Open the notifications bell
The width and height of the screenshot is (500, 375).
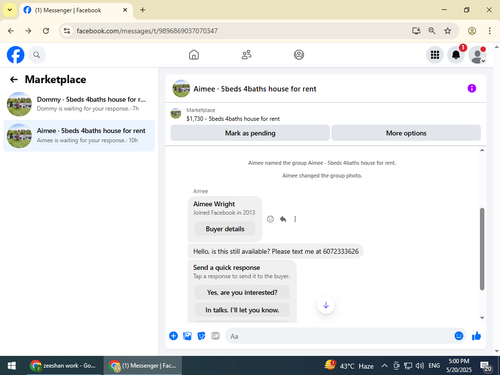coord(456,55)
